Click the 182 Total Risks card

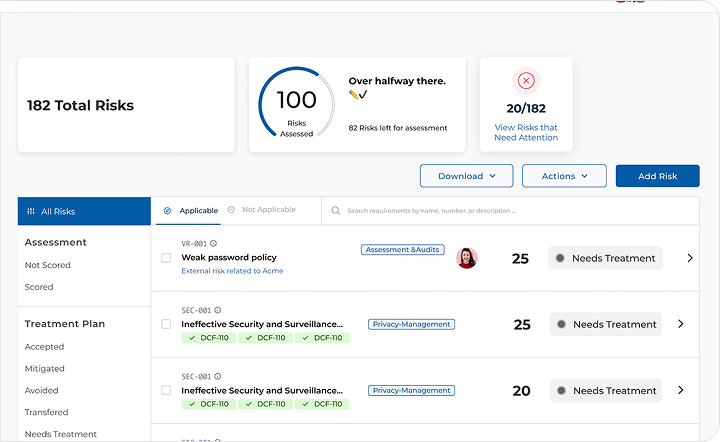tap(126, 105)
